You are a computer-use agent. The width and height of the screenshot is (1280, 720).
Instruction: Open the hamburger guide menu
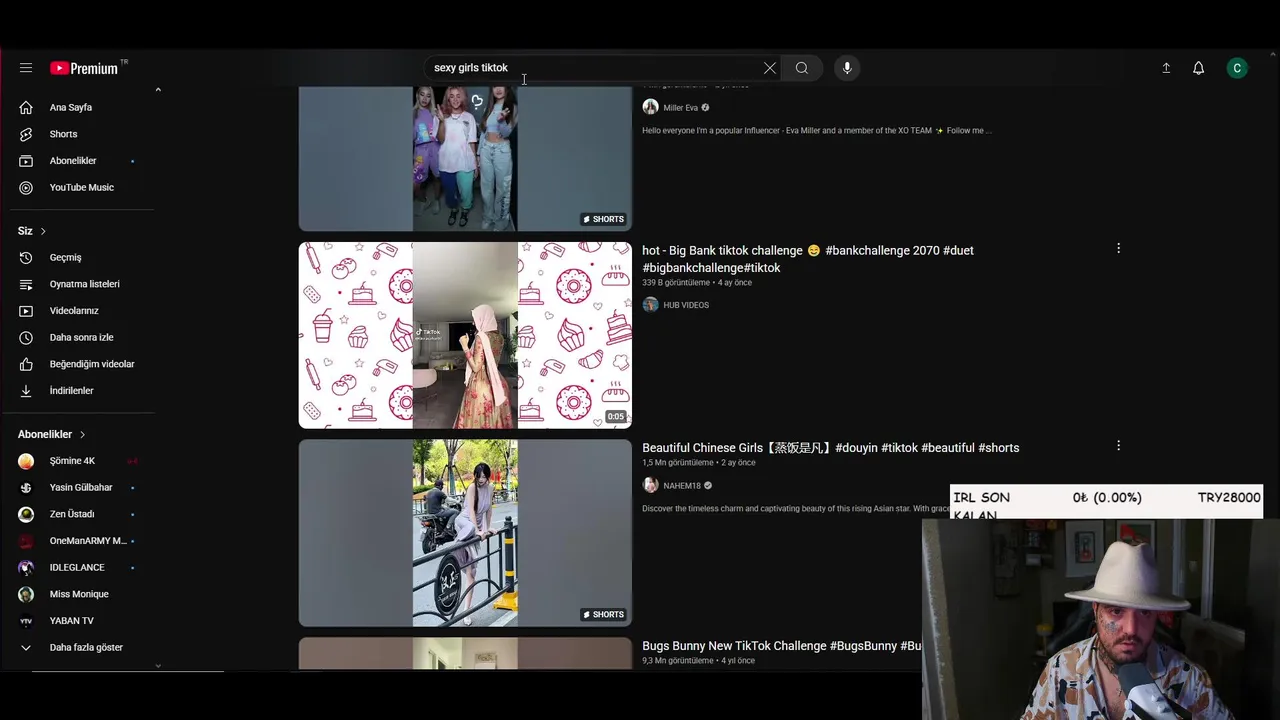[x=26, y=68]
